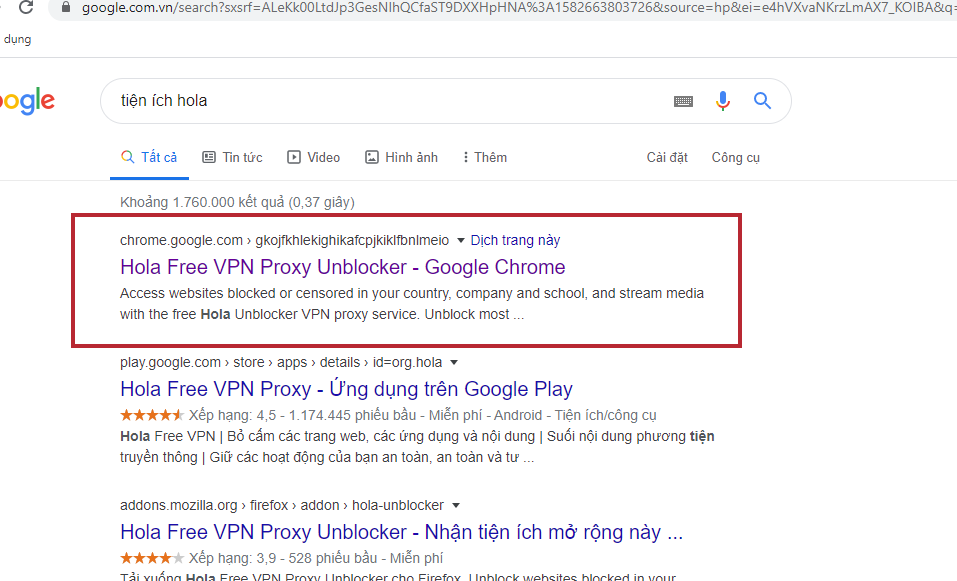Start voice search with the microphone icon
This screenshot has height=581, width=957.
[x=723, y=101]
